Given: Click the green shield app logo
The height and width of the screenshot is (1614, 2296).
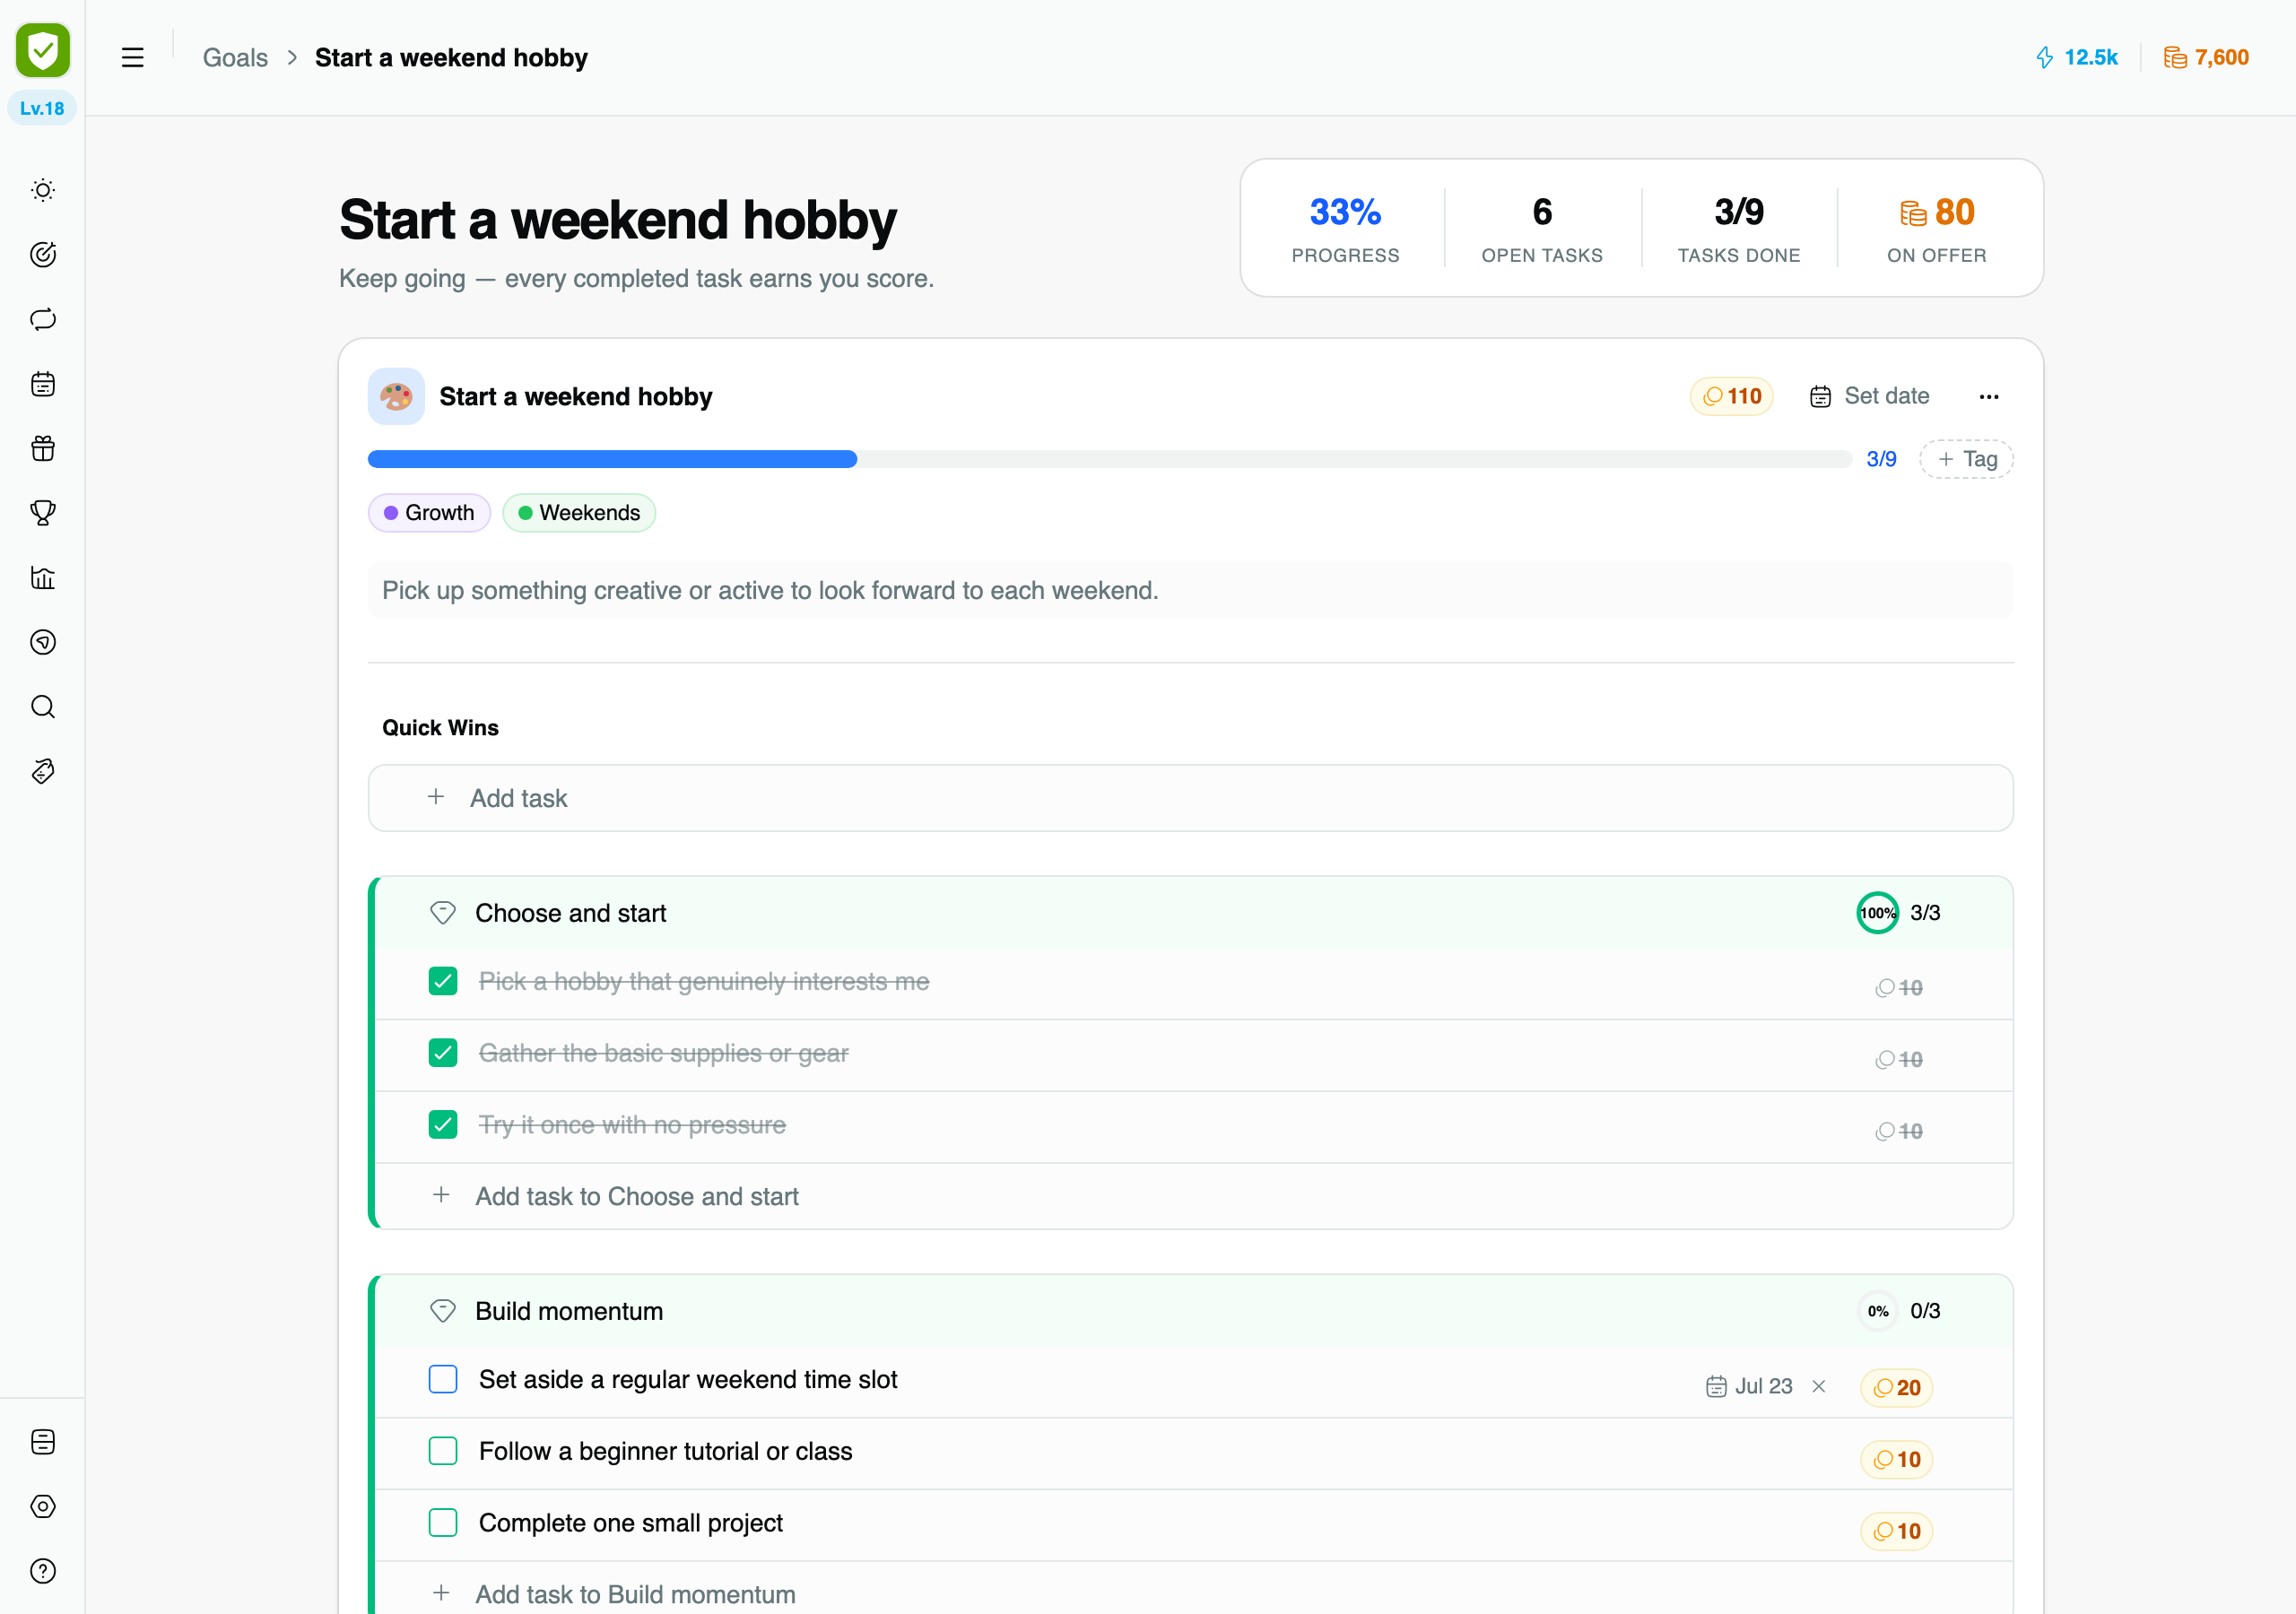Looking at the screenshot, I should [43, 50].
